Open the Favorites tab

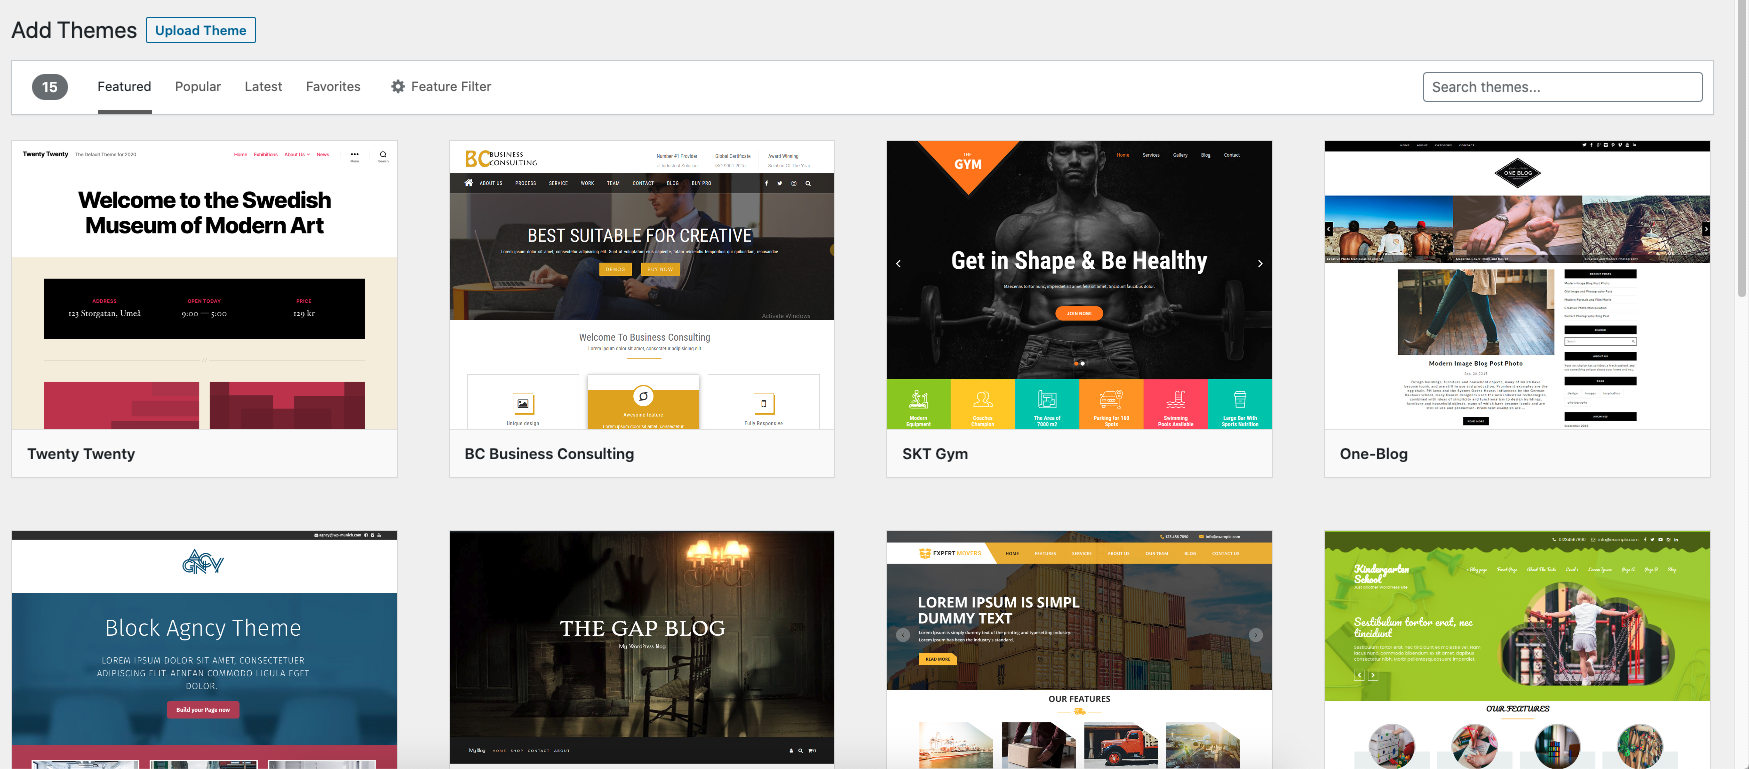click(x=333, y=87)
